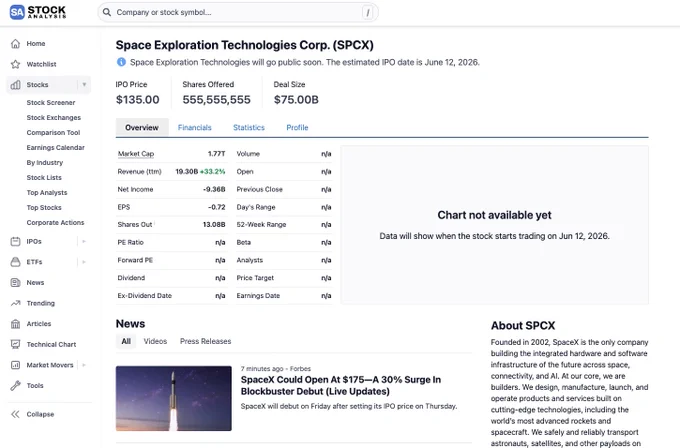
Task: Click the Home house icon
Action: pos(16,43)
